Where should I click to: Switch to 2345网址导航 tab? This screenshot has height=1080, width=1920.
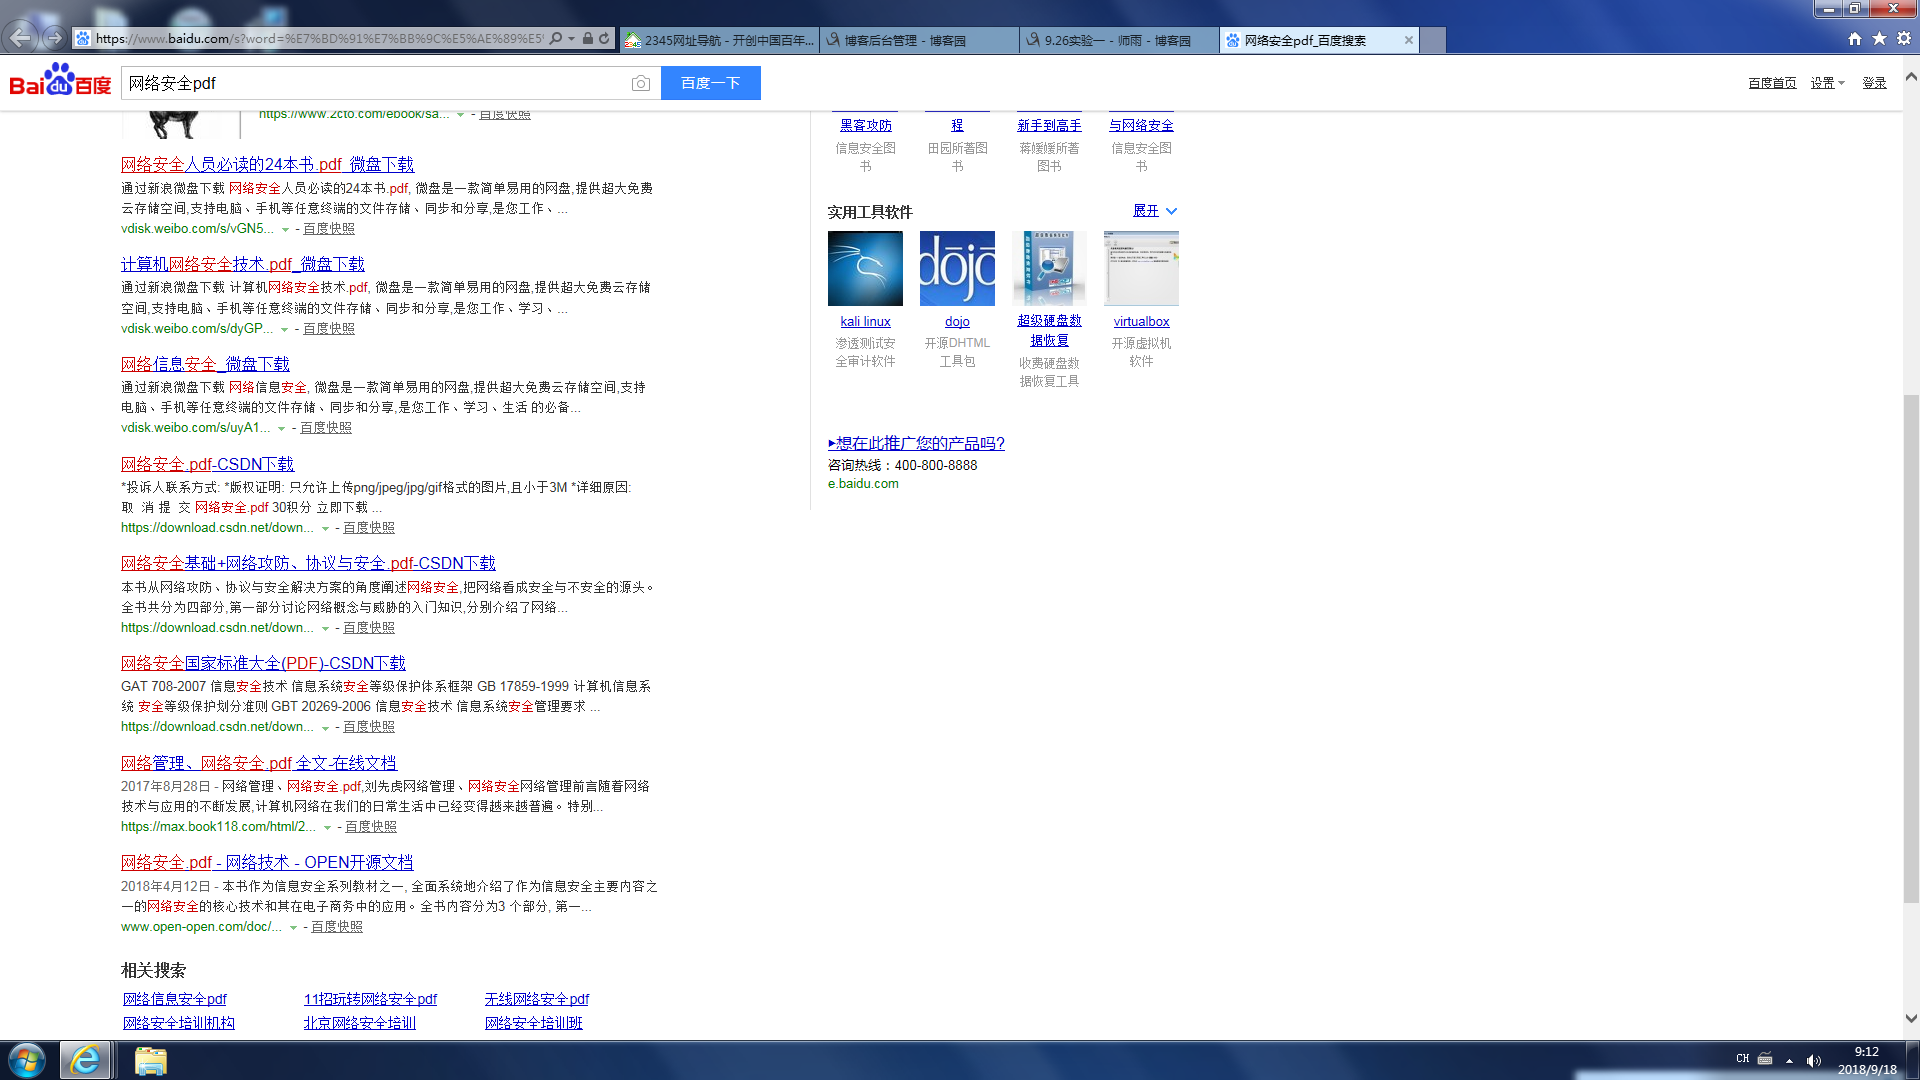click(x=718, y=40)
